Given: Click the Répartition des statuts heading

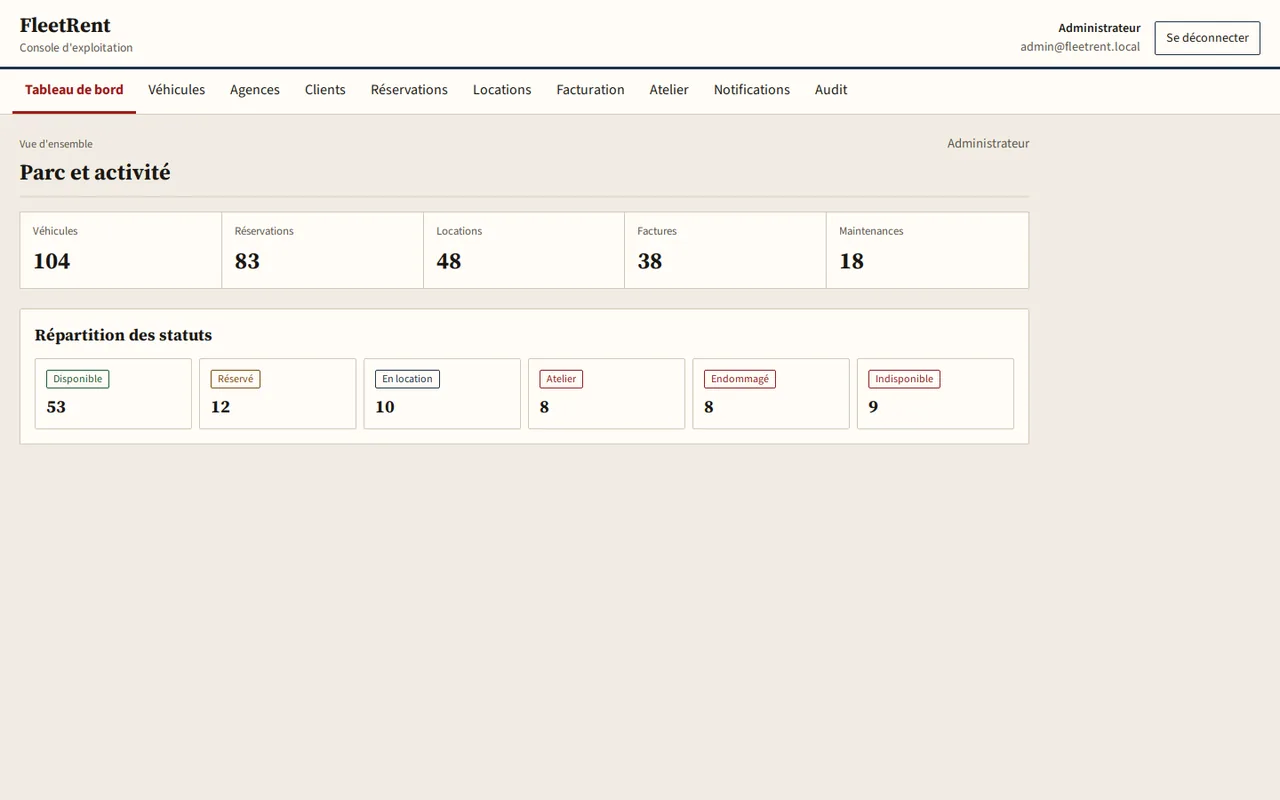Looking at the screenshot, I should click(123, 335).
